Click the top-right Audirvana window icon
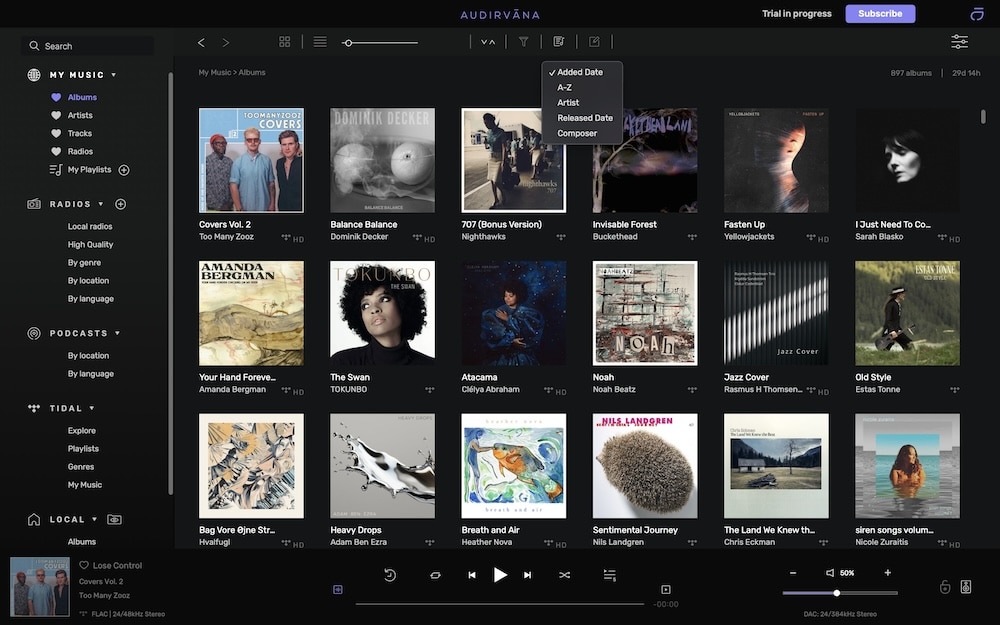1000x625 pixels. [x=976, y=14]
